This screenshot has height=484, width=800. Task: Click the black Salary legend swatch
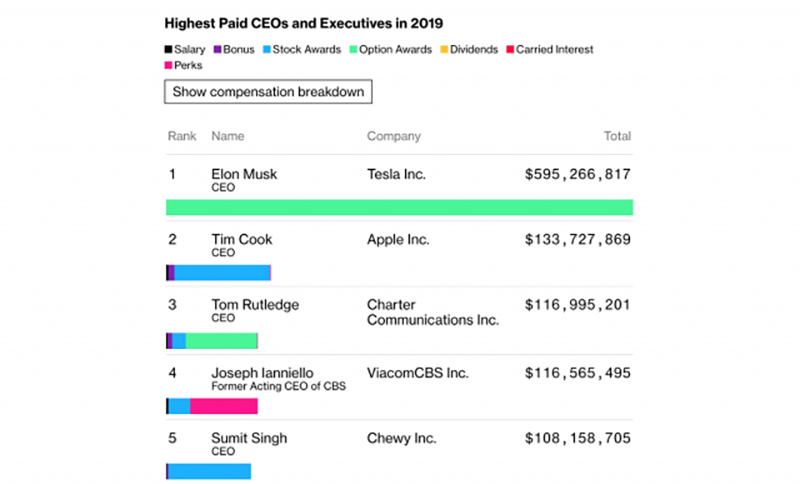[169, 50]
